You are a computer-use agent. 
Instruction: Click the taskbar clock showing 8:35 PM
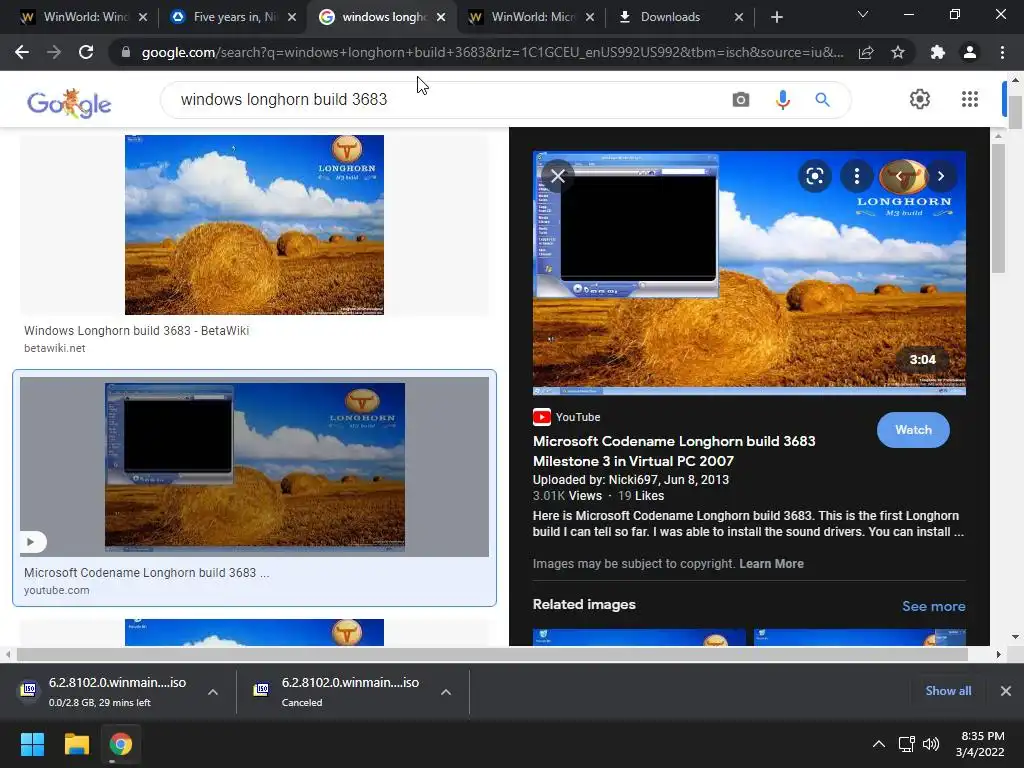[x=980, y=744]
